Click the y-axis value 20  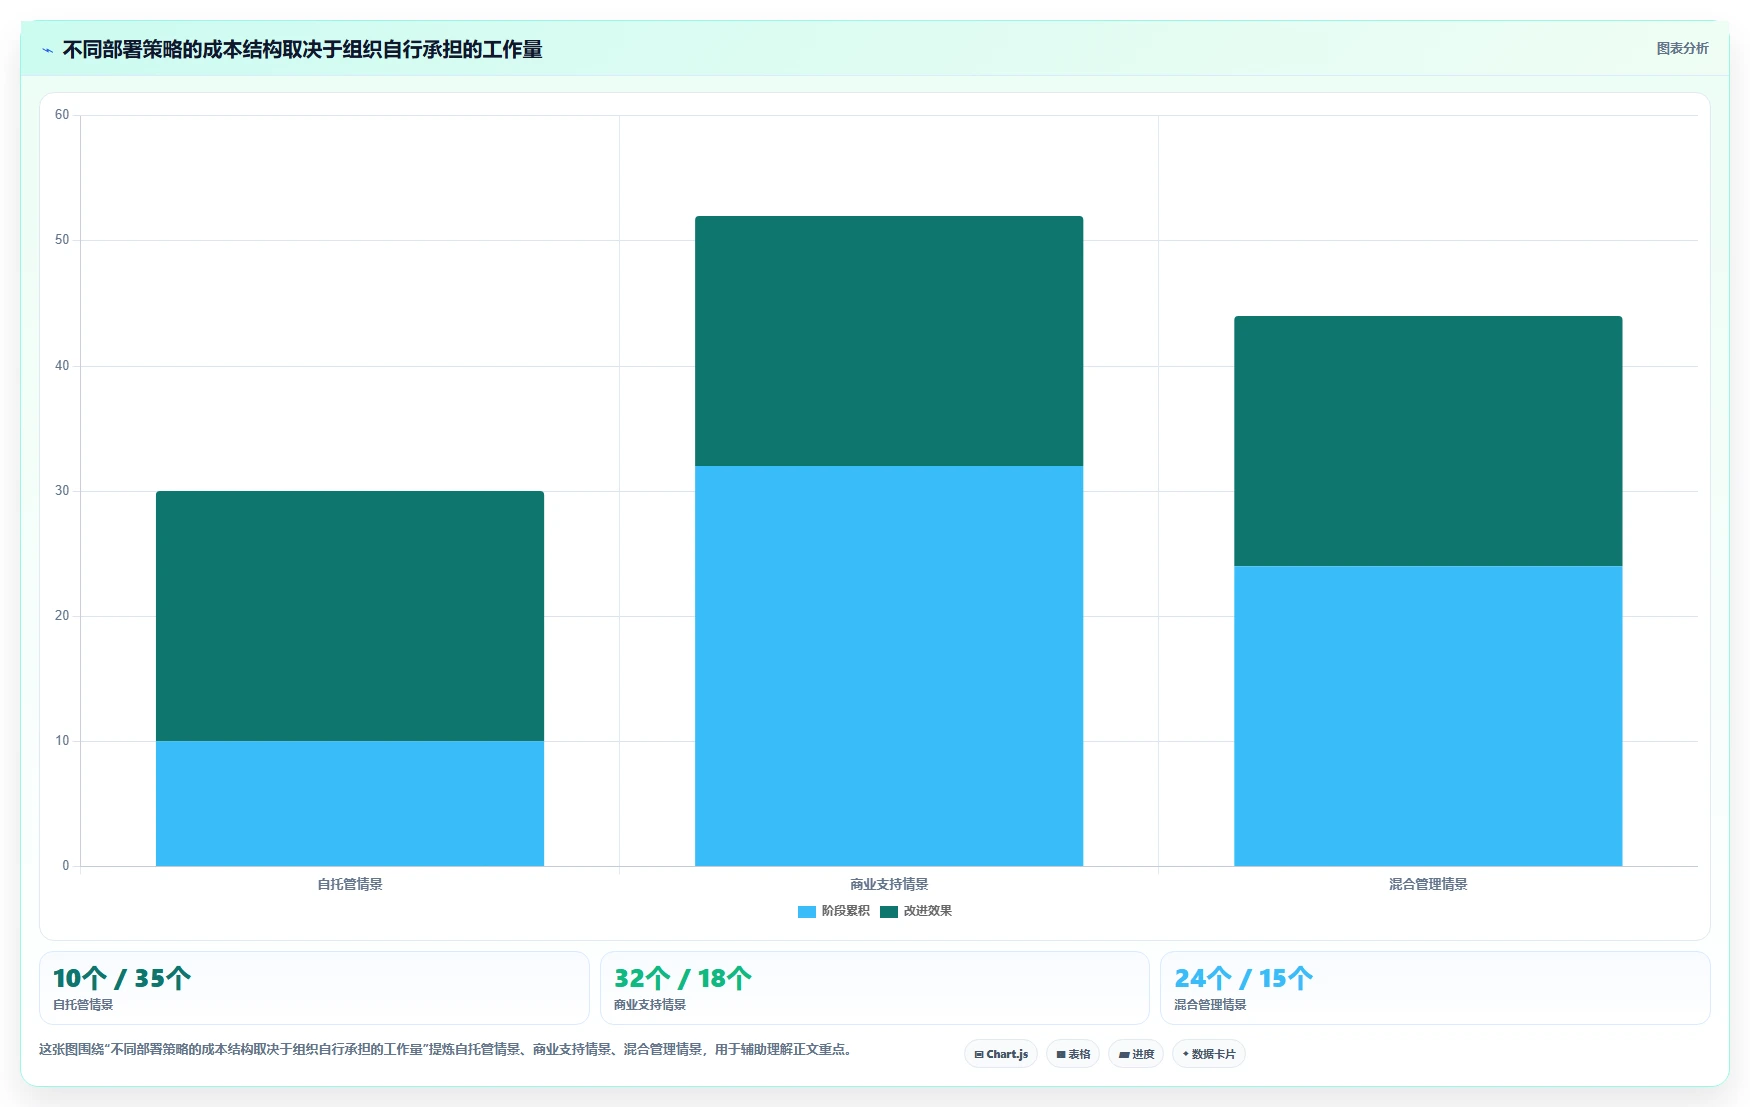click(x=62, y=616)
